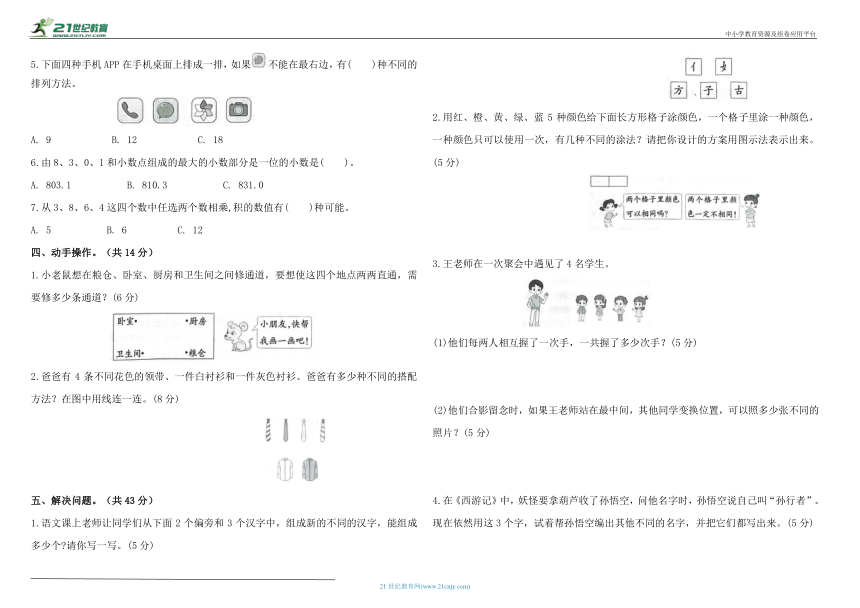
Task: Select answer option B. 6 for question 7
Action: tap(117, 230)
